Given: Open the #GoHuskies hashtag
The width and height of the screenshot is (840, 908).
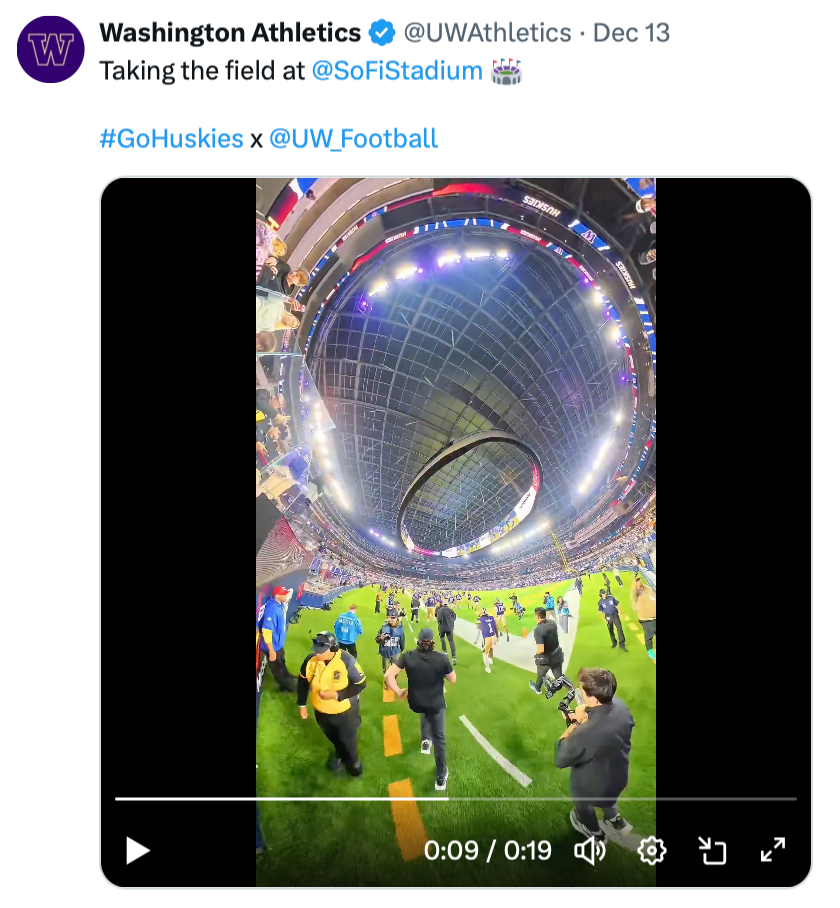Looking at the screenshot, I should [x=171, y=138].
